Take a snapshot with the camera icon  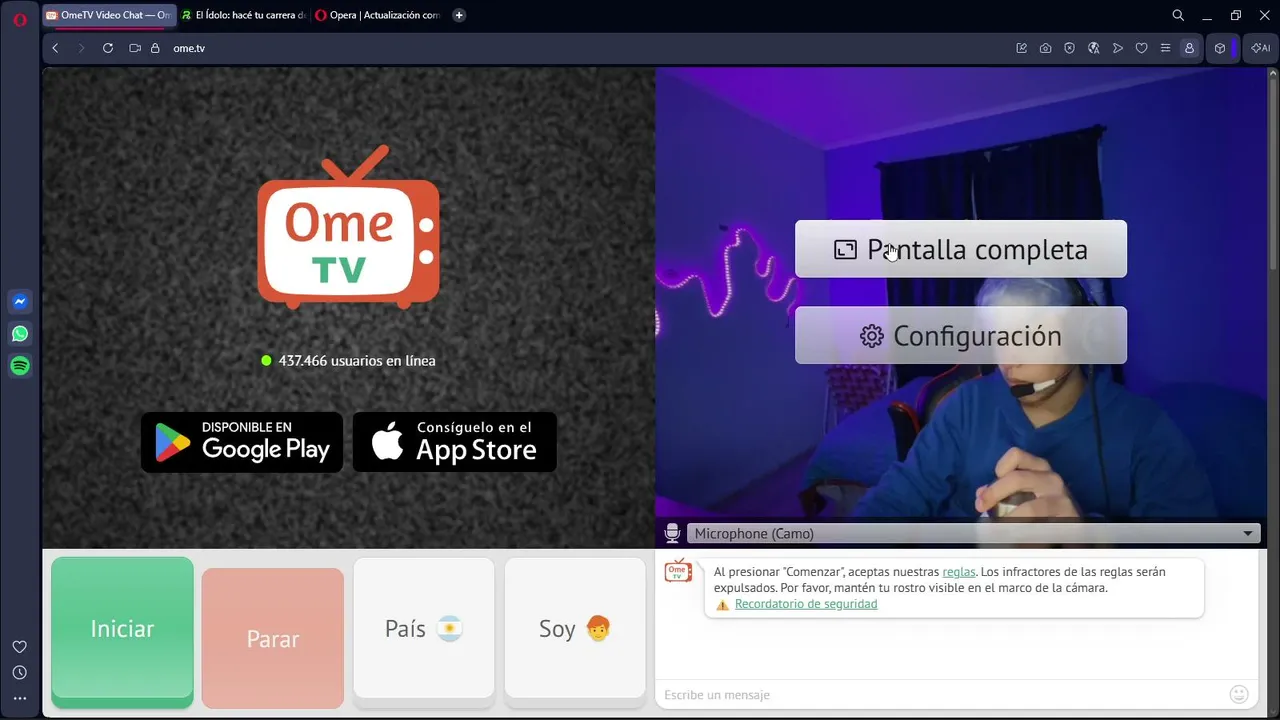click(x=1045, y=48)
